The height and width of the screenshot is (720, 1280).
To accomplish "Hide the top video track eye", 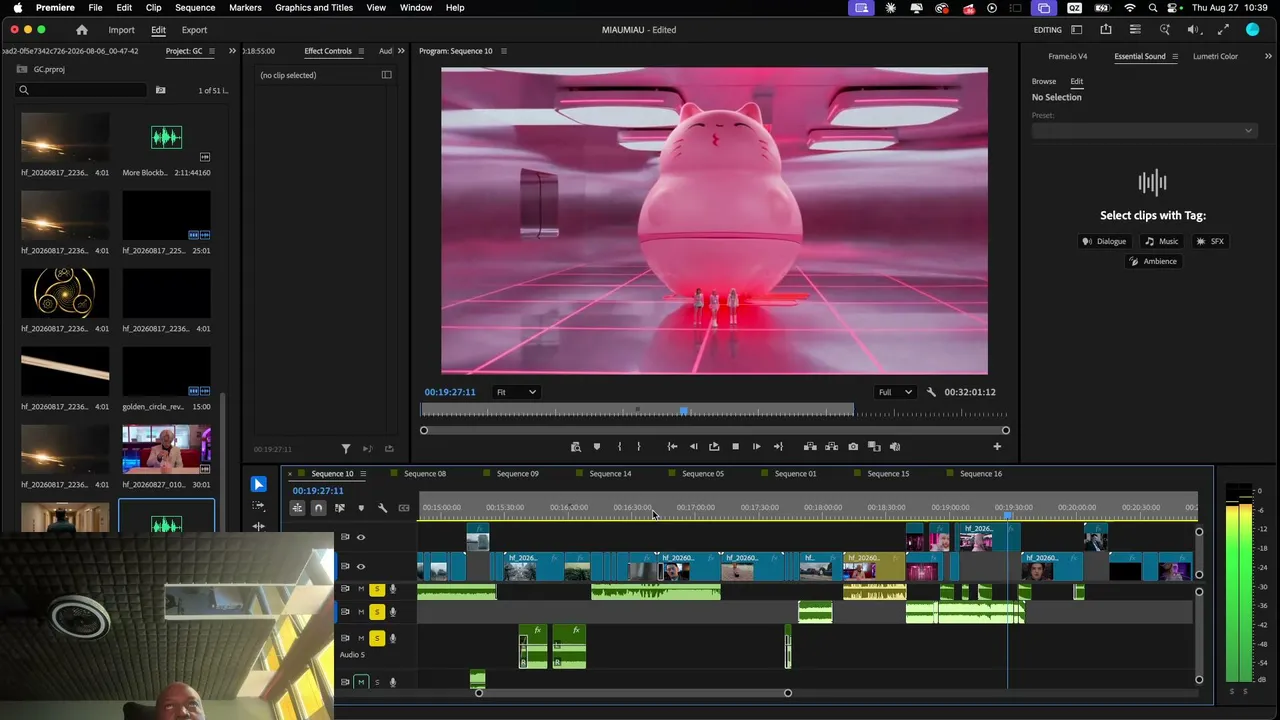I will 361,537.
